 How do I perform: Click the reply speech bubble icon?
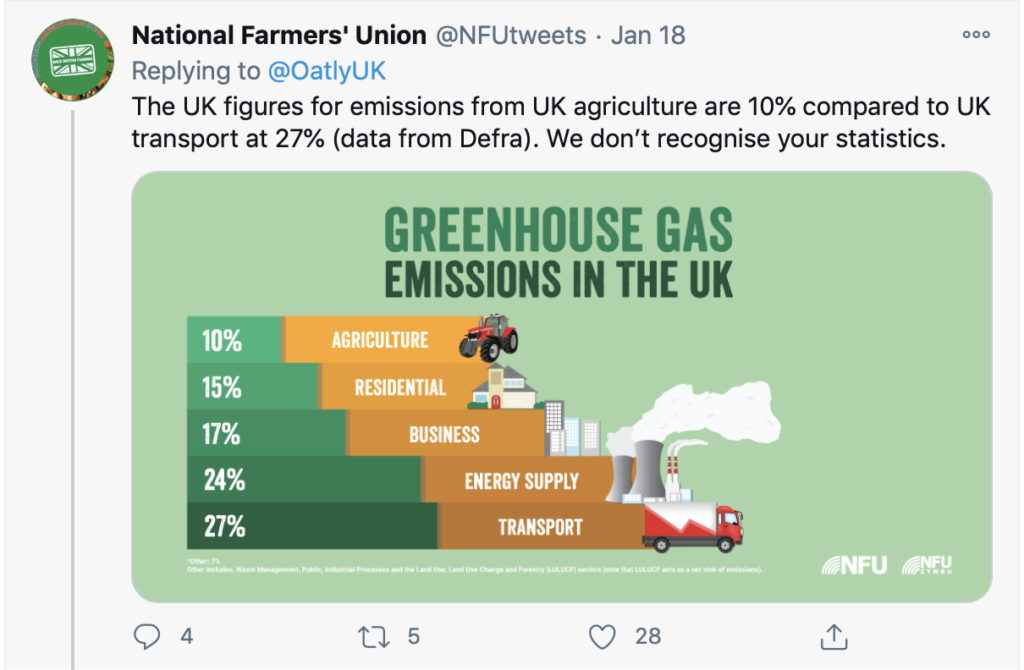coord(147,636)
